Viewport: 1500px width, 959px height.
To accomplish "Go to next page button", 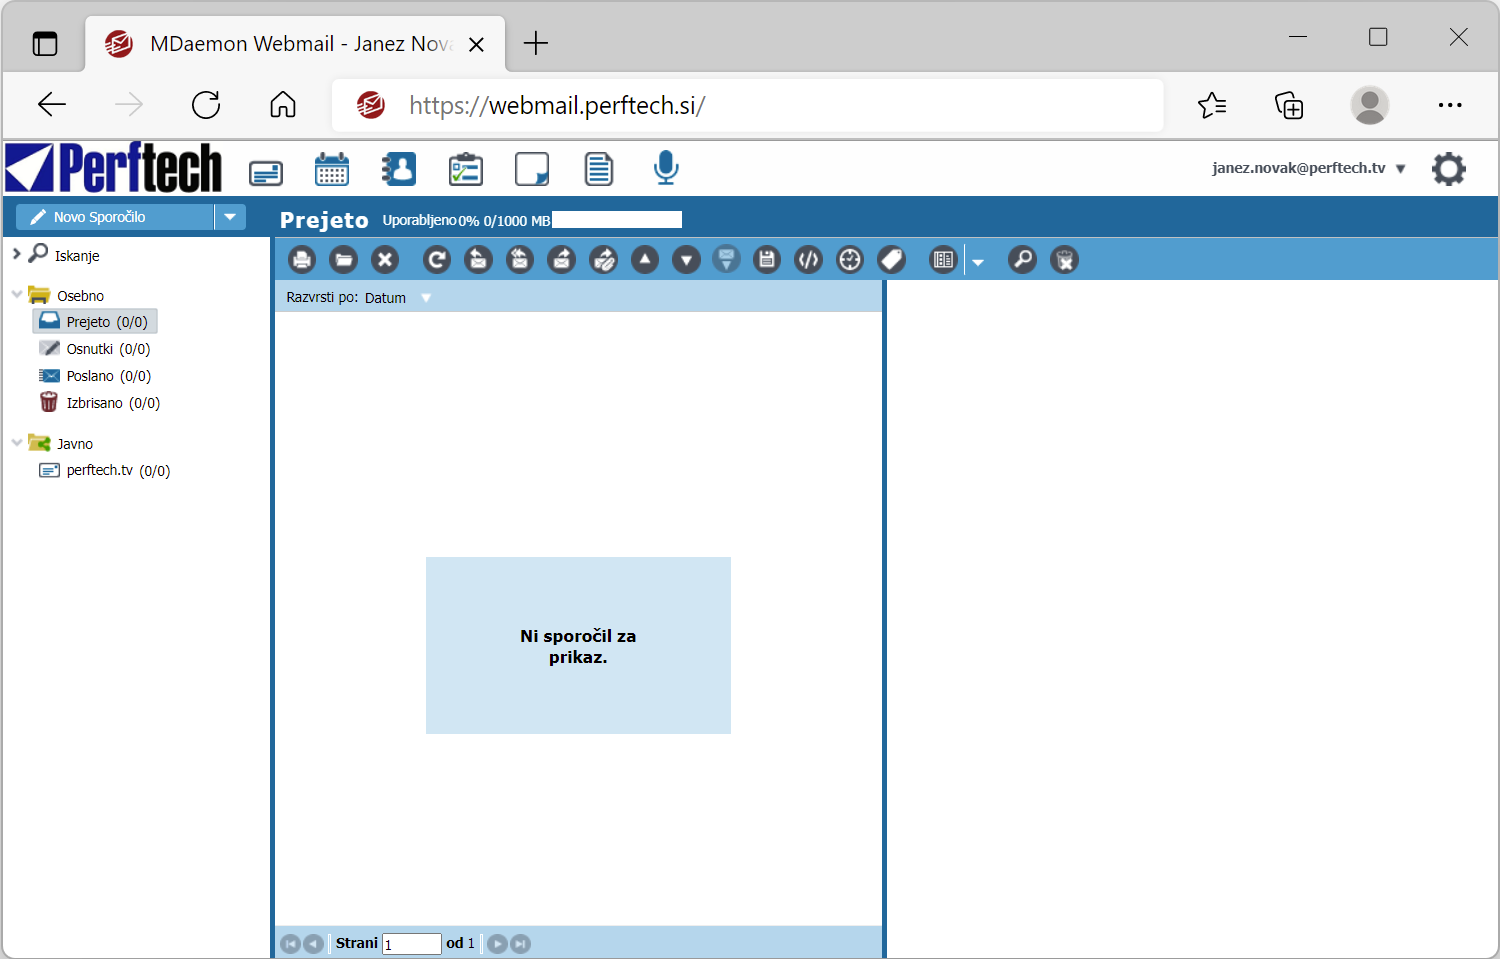I will [x=497, y=944].
